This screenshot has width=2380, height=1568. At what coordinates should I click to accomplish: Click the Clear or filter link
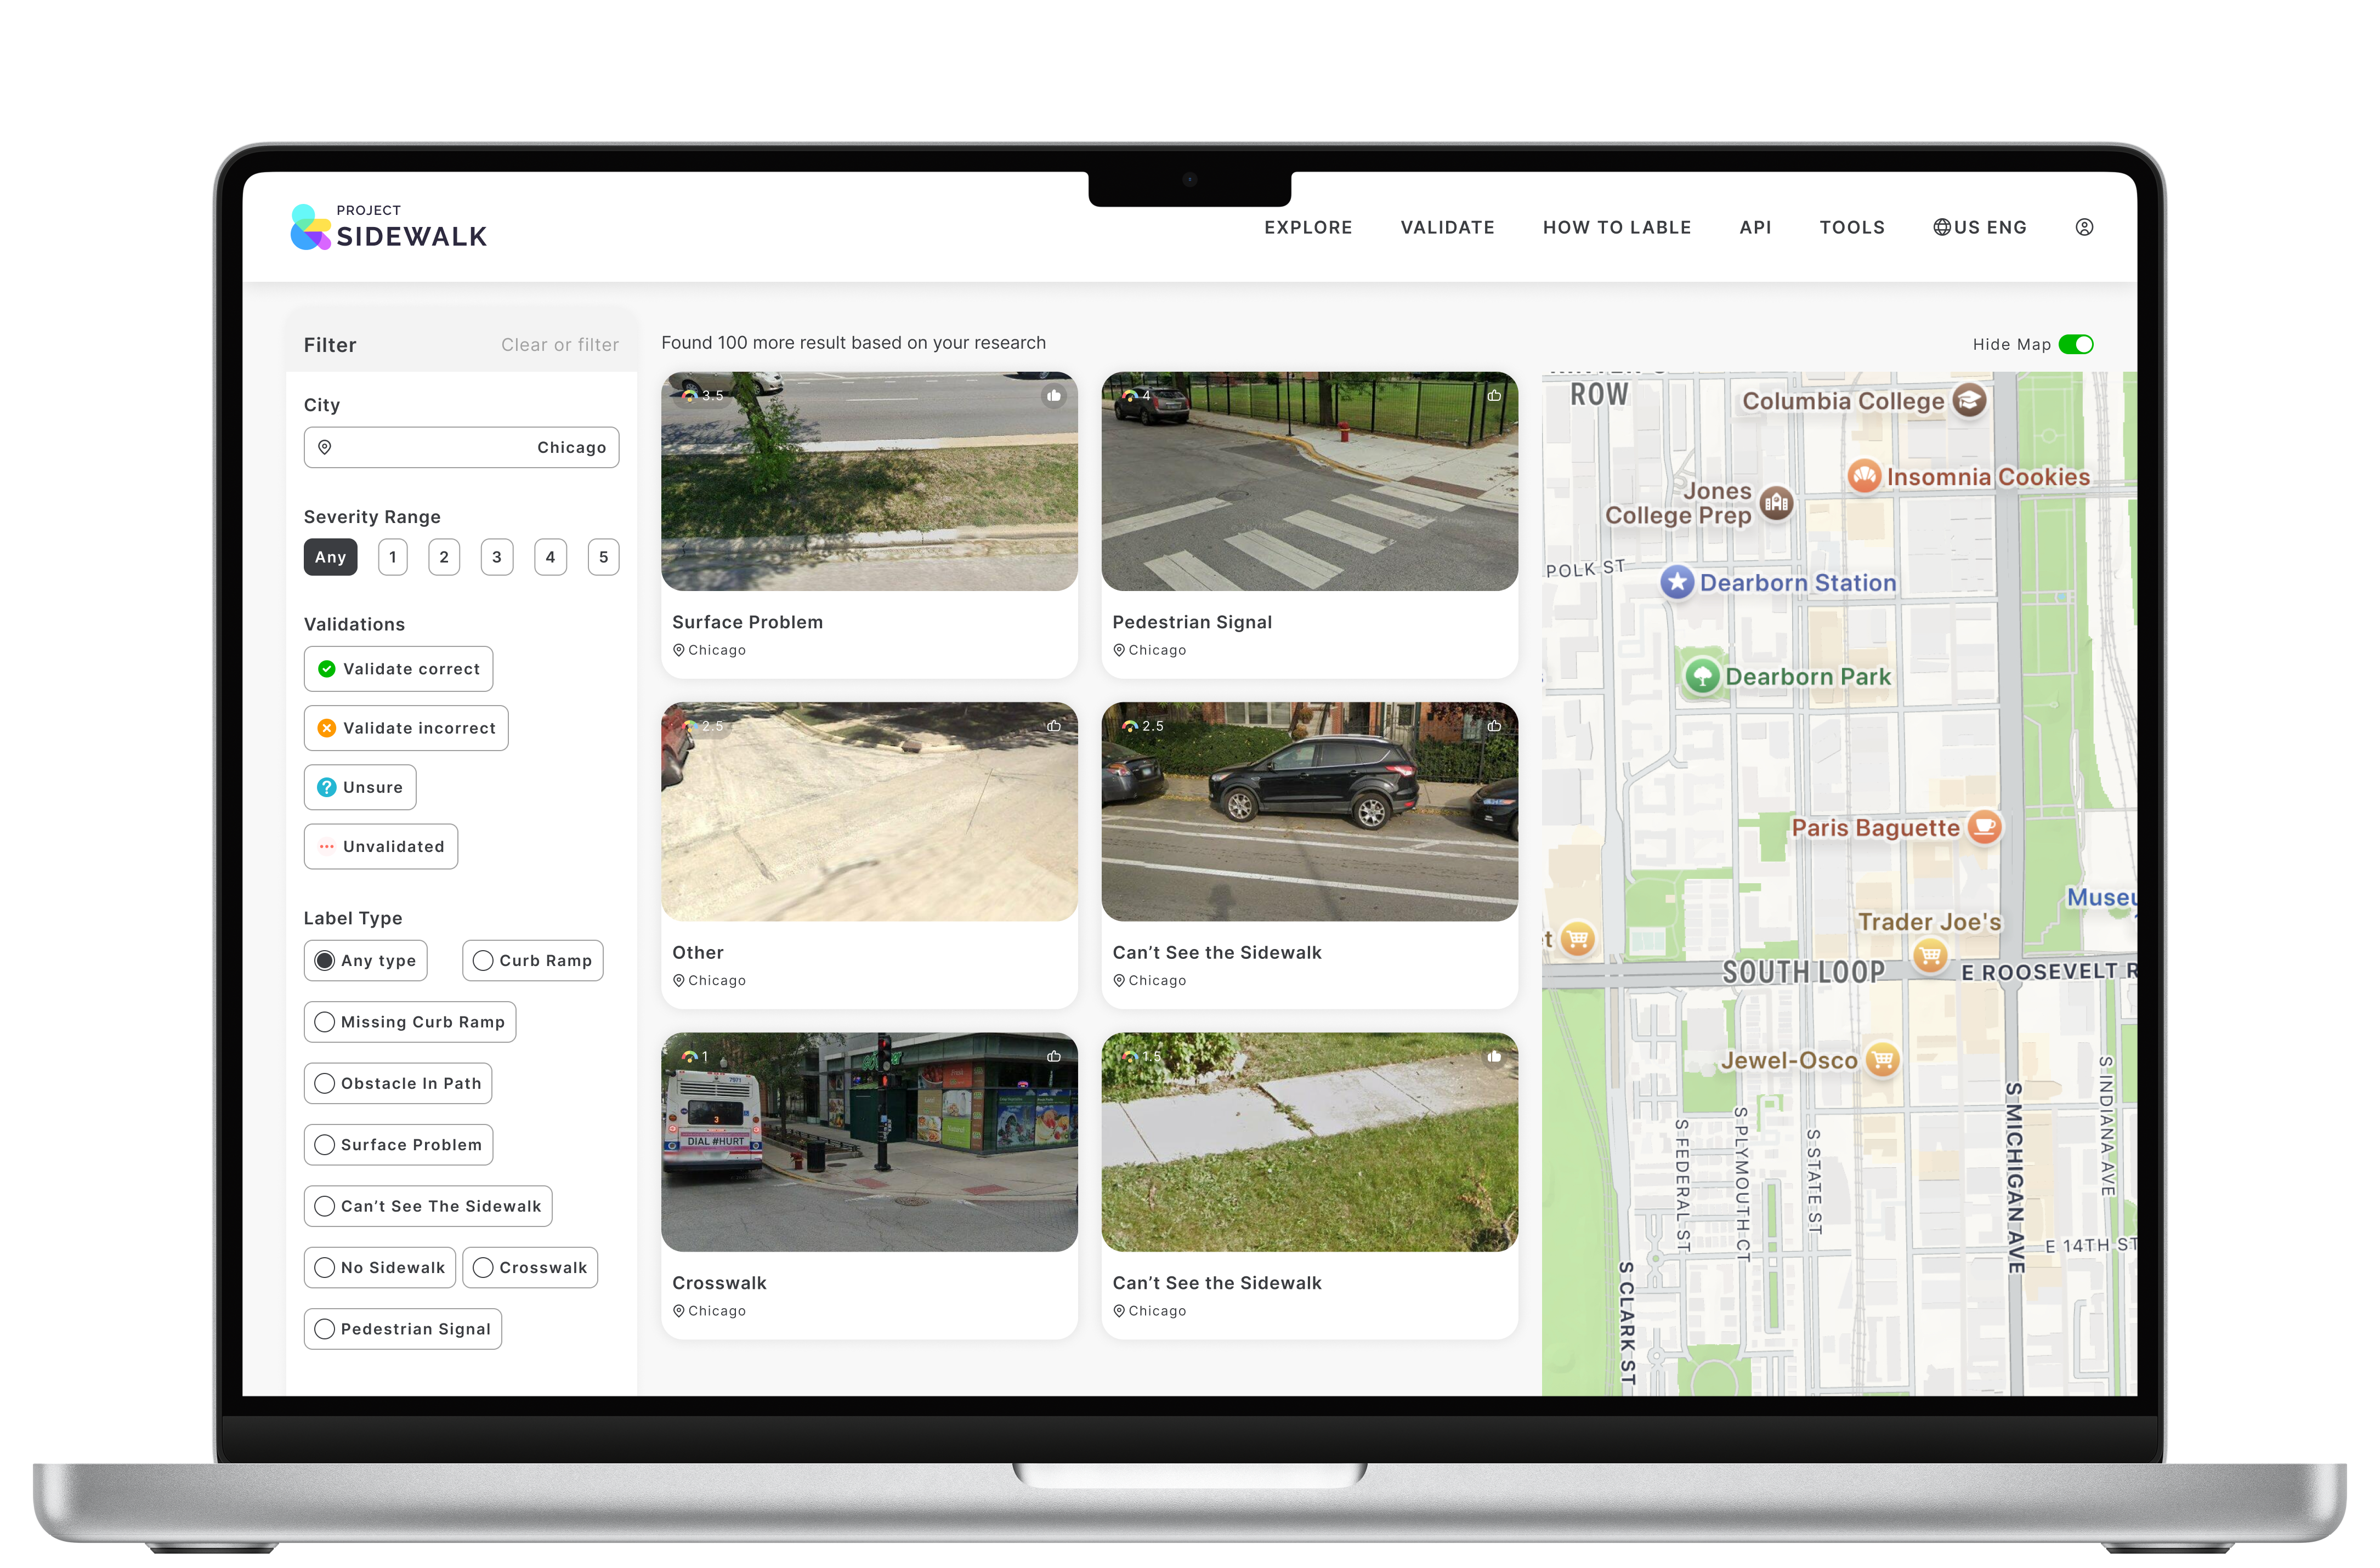tap(559, 345)
